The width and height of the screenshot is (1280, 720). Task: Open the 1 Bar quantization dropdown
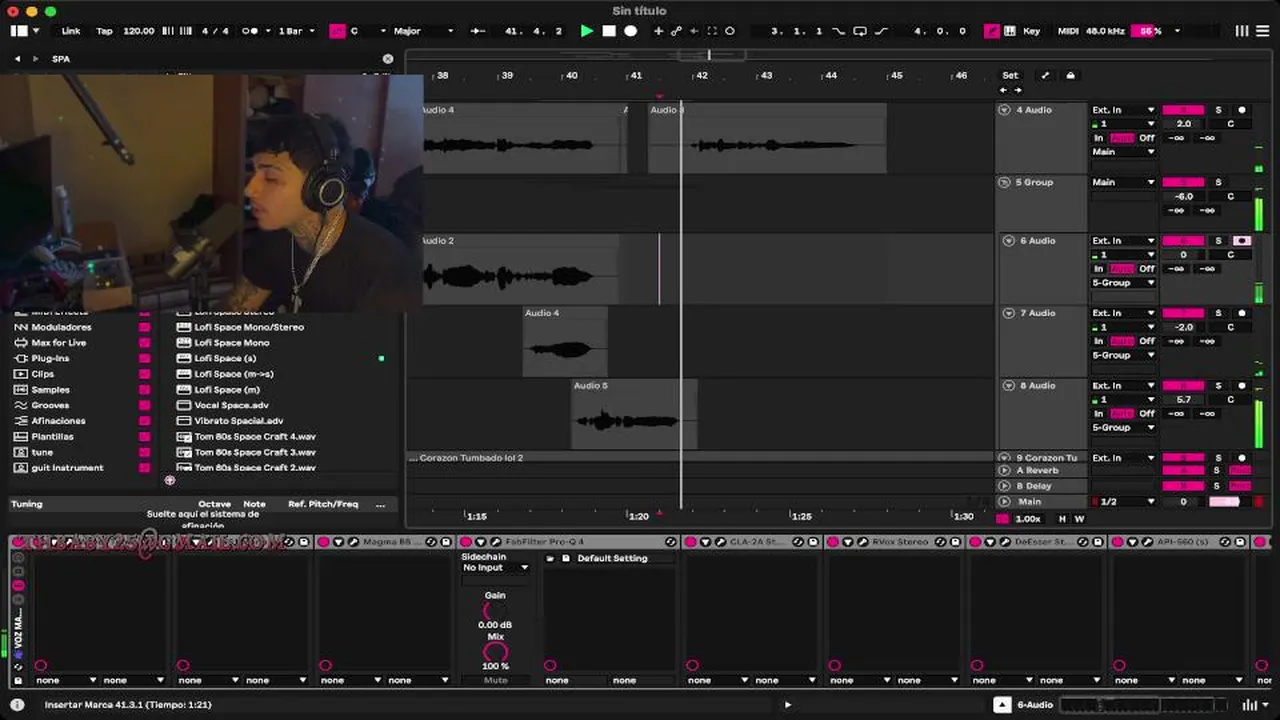point(296,31)
